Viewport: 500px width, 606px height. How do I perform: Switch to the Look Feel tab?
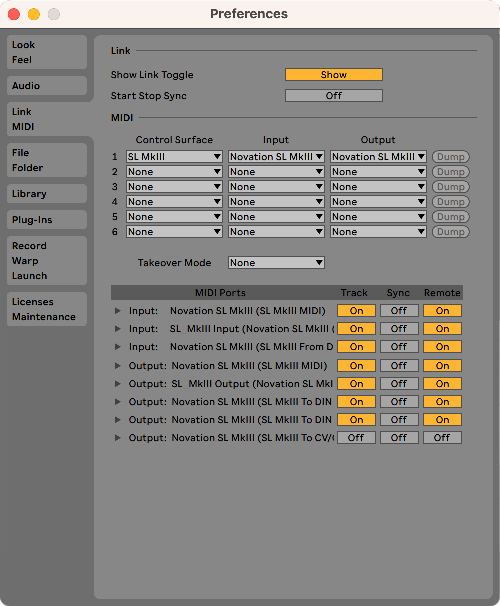pos(47,52)
